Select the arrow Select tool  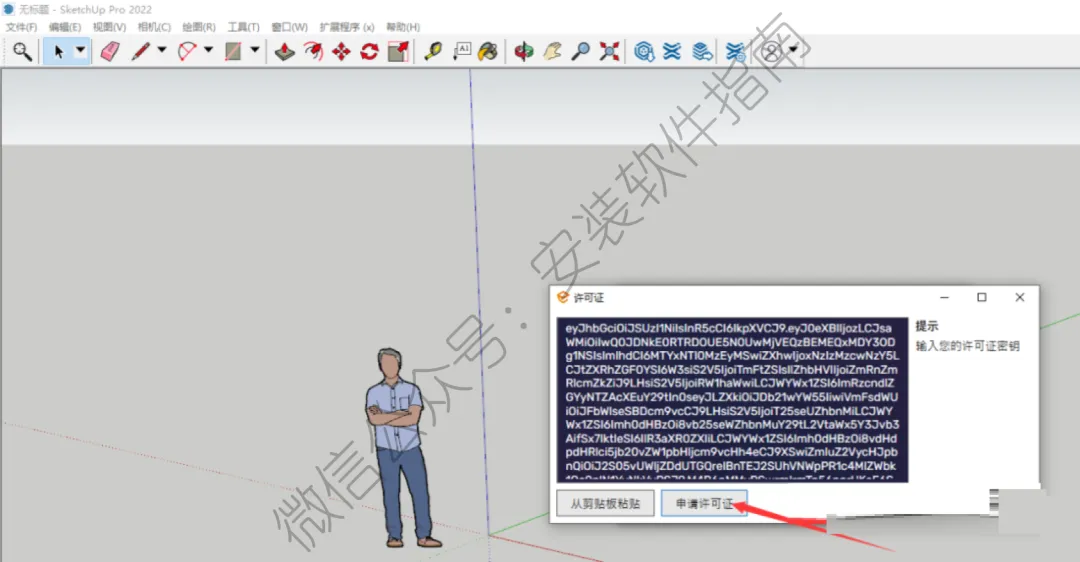click(x=59, y=52)
